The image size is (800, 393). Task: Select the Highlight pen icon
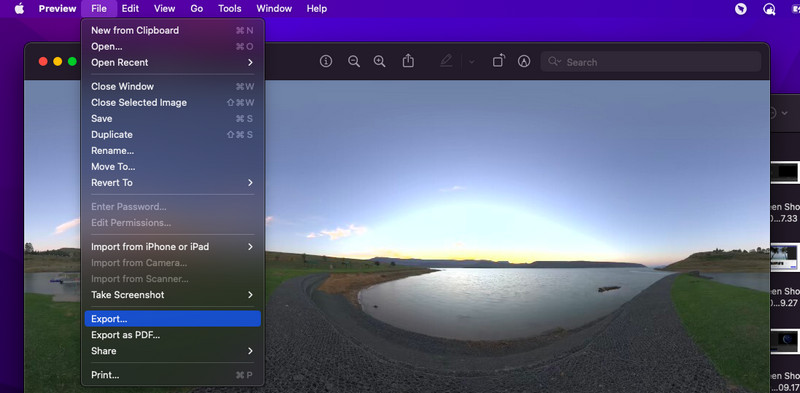pyautogui.click(x=446, y=62)
